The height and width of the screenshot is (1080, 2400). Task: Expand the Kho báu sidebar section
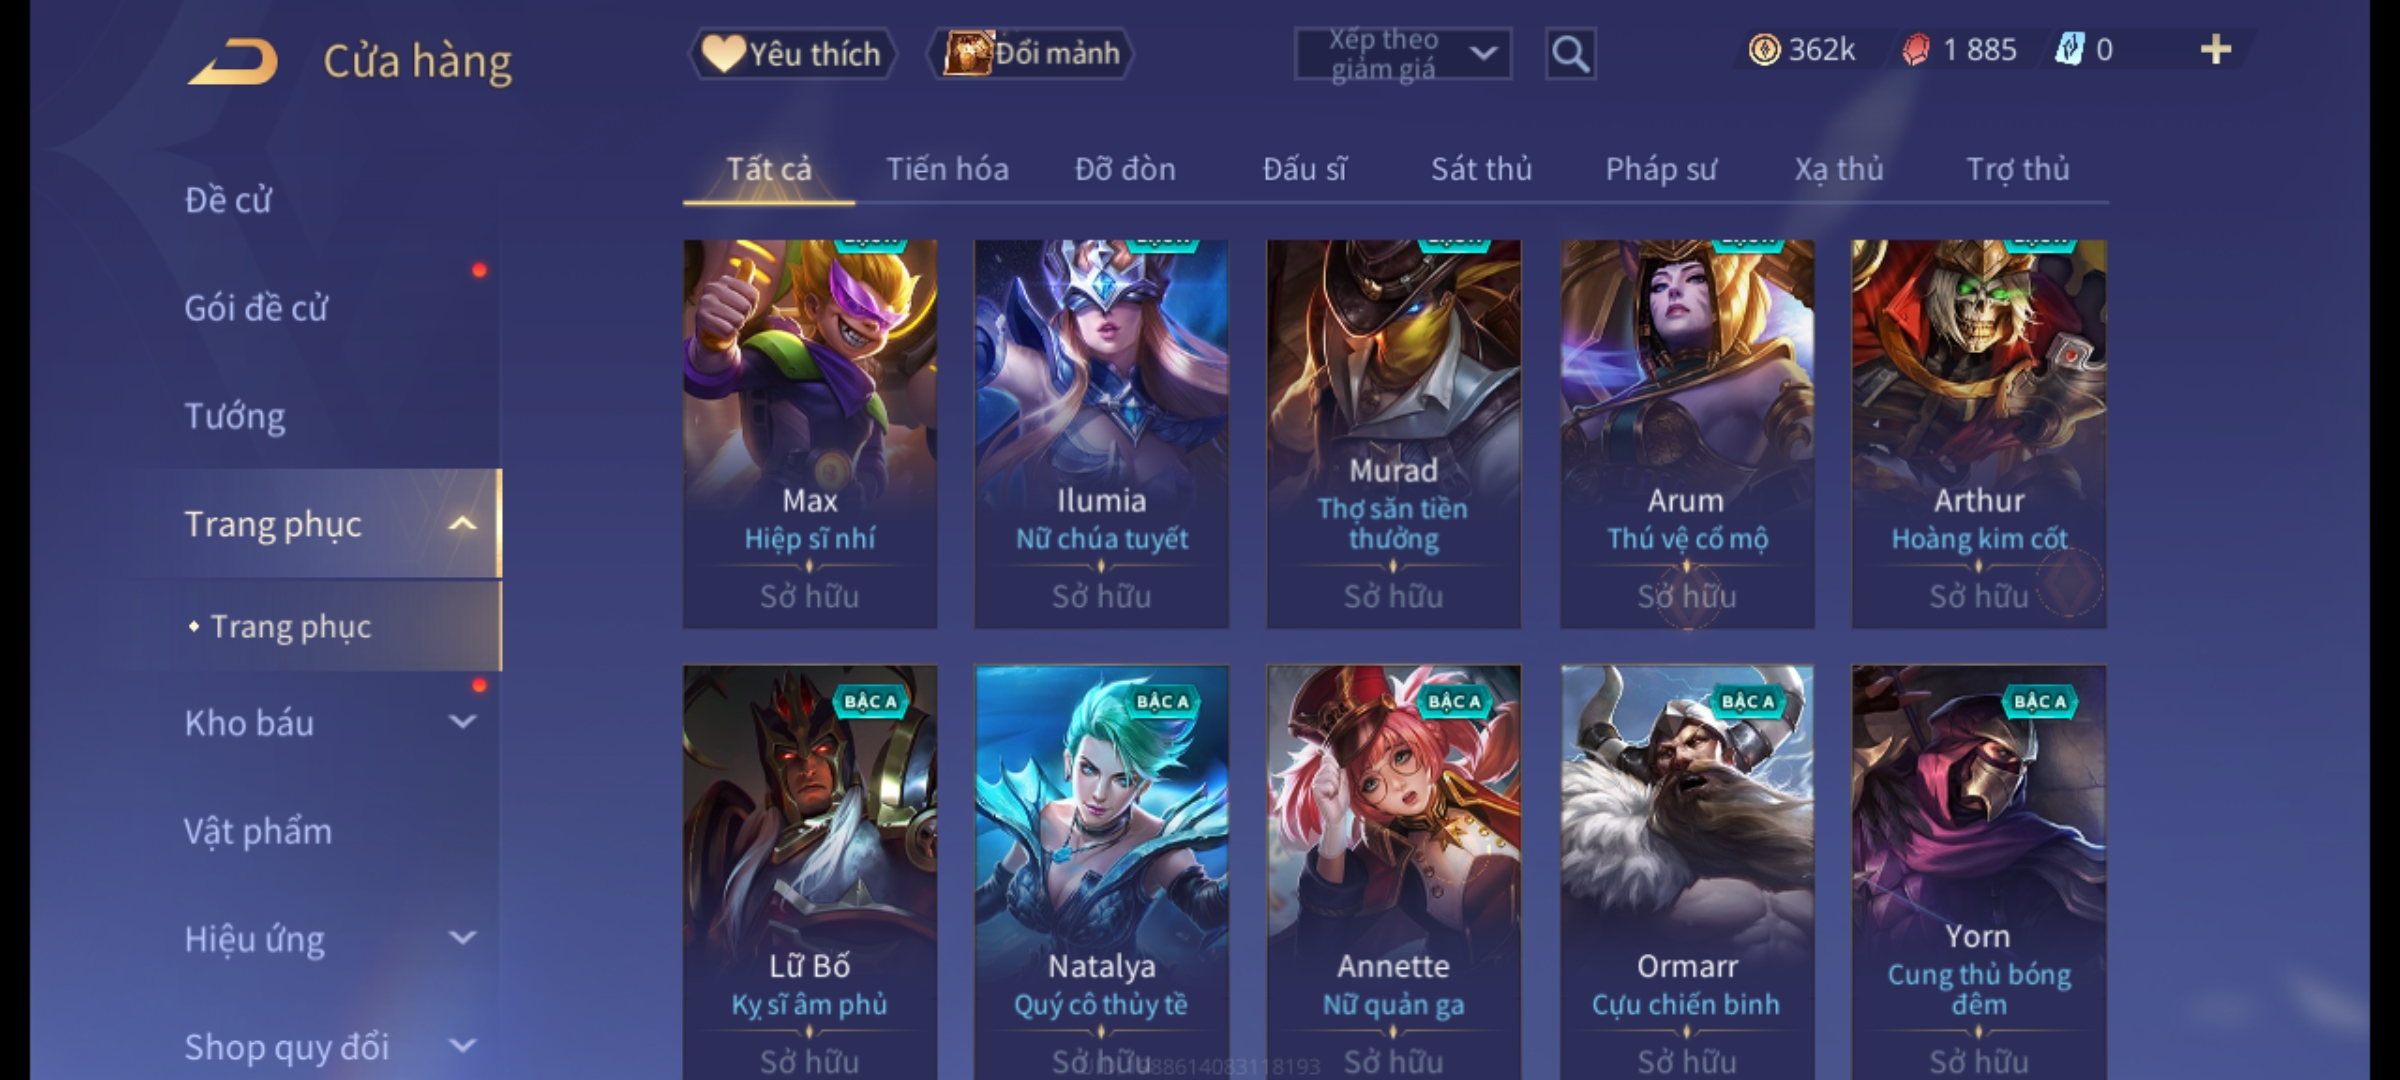[462, 722]
